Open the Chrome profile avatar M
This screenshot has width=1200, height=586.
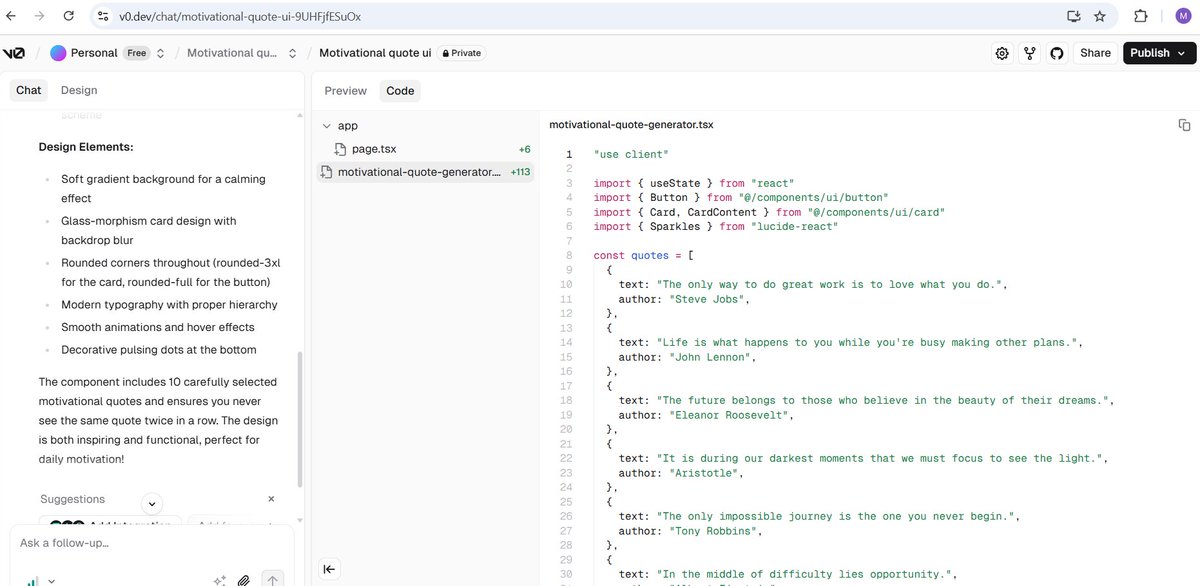coord(1182,16)
